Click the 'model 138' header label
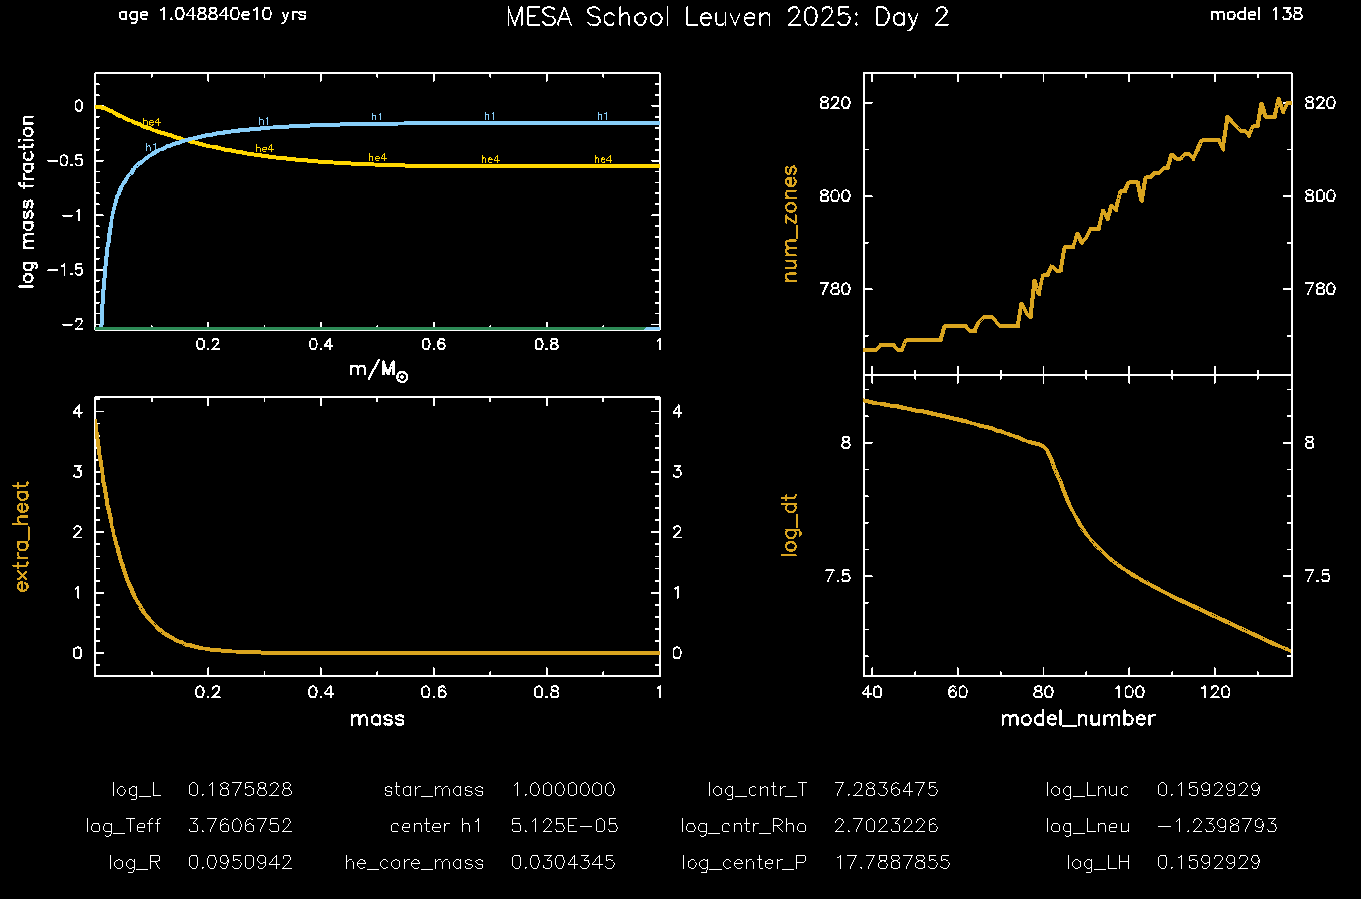This screenshot has height=899, width=1361. tap(1256, 14)
